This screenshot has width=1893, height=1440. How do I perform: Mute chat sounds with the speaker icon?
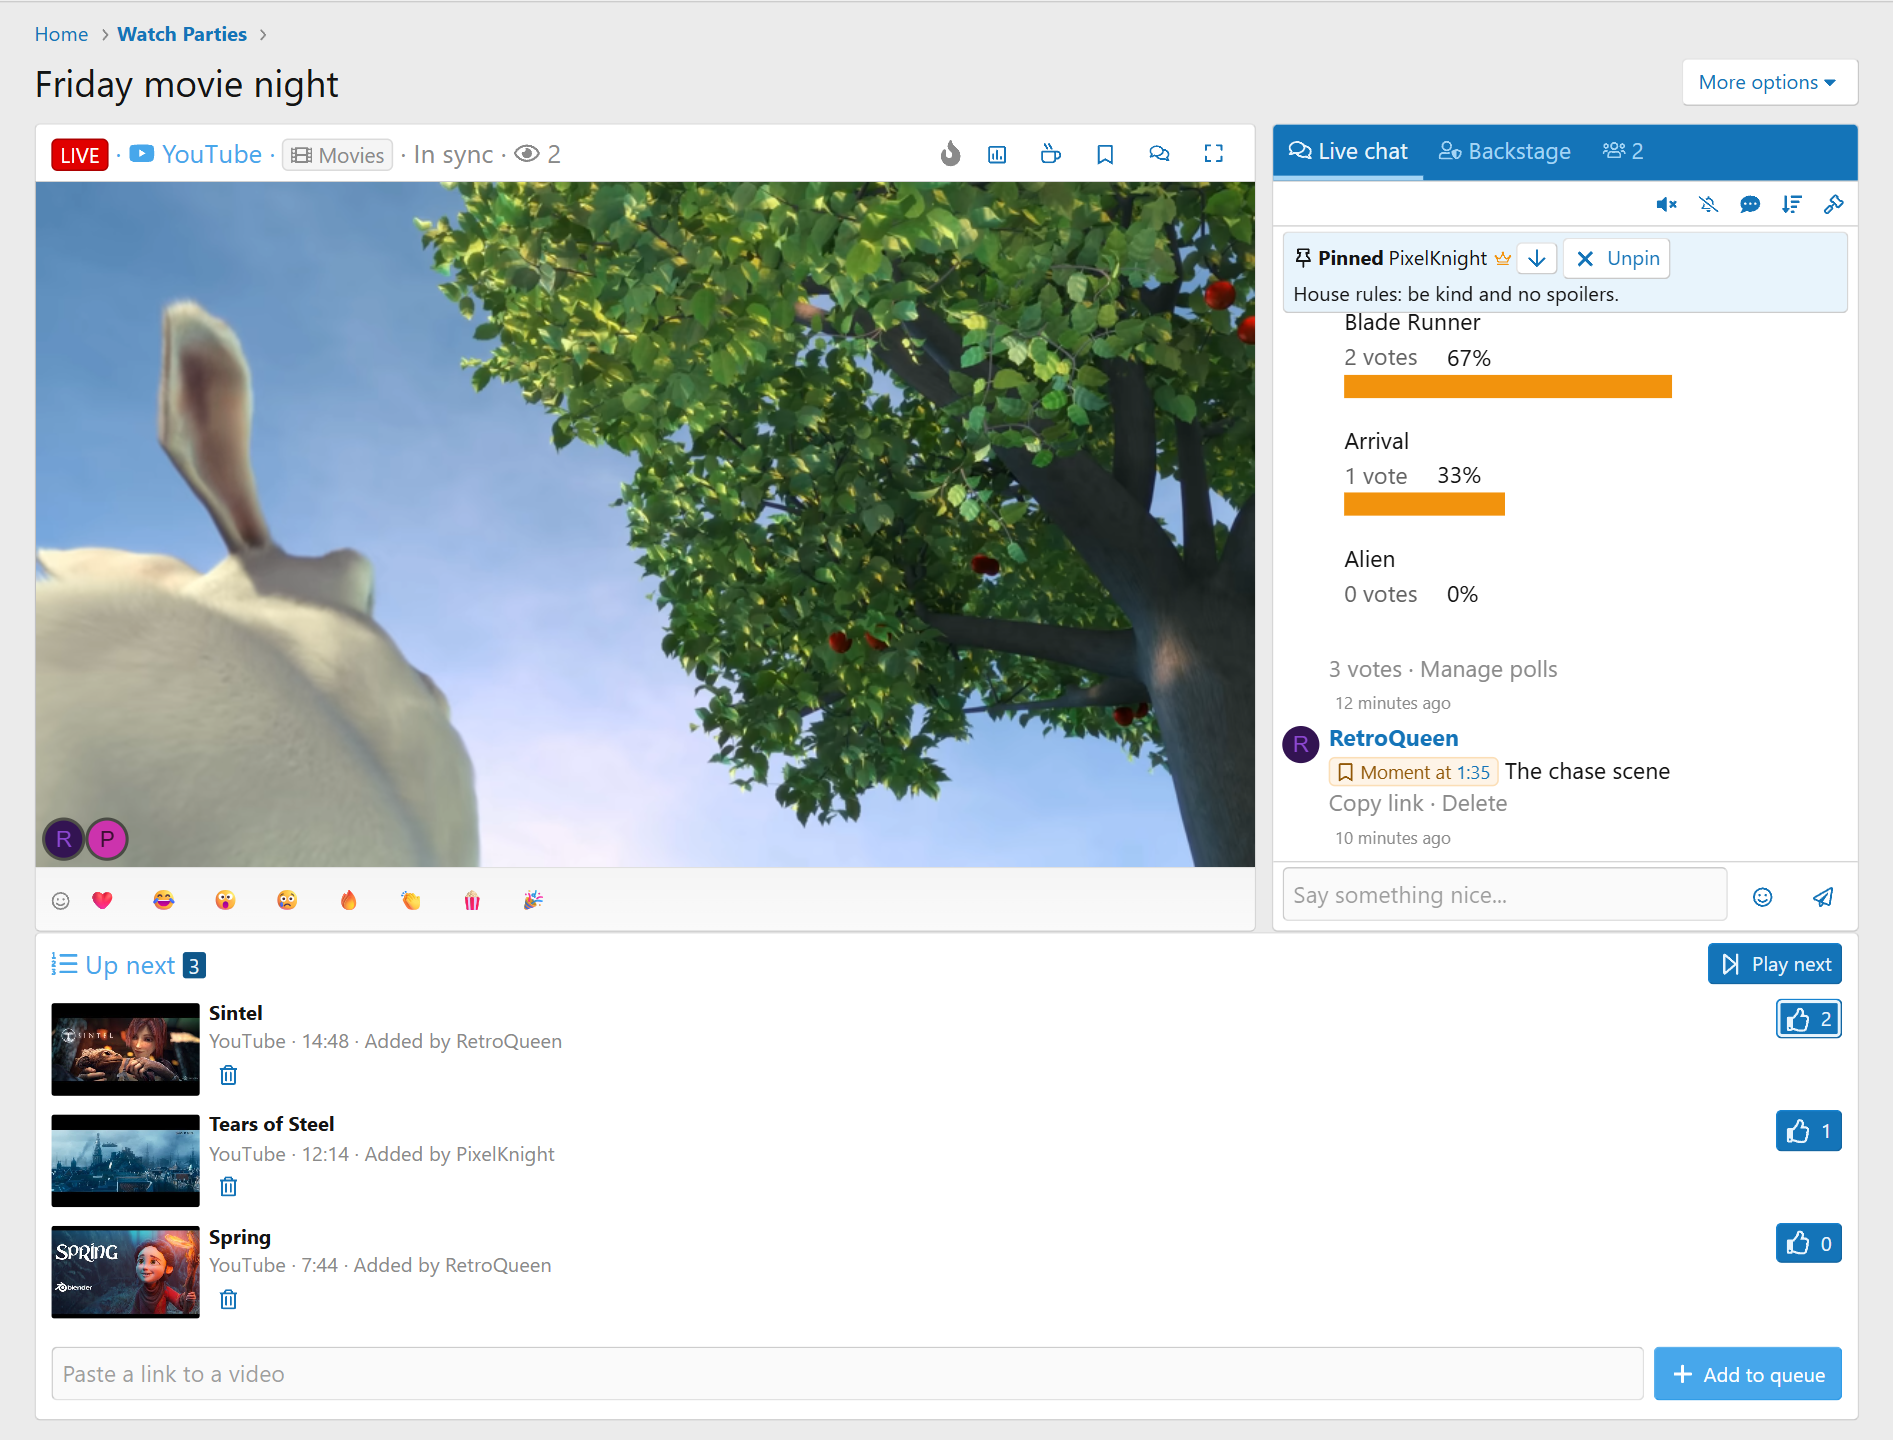tap(1666, 205)
